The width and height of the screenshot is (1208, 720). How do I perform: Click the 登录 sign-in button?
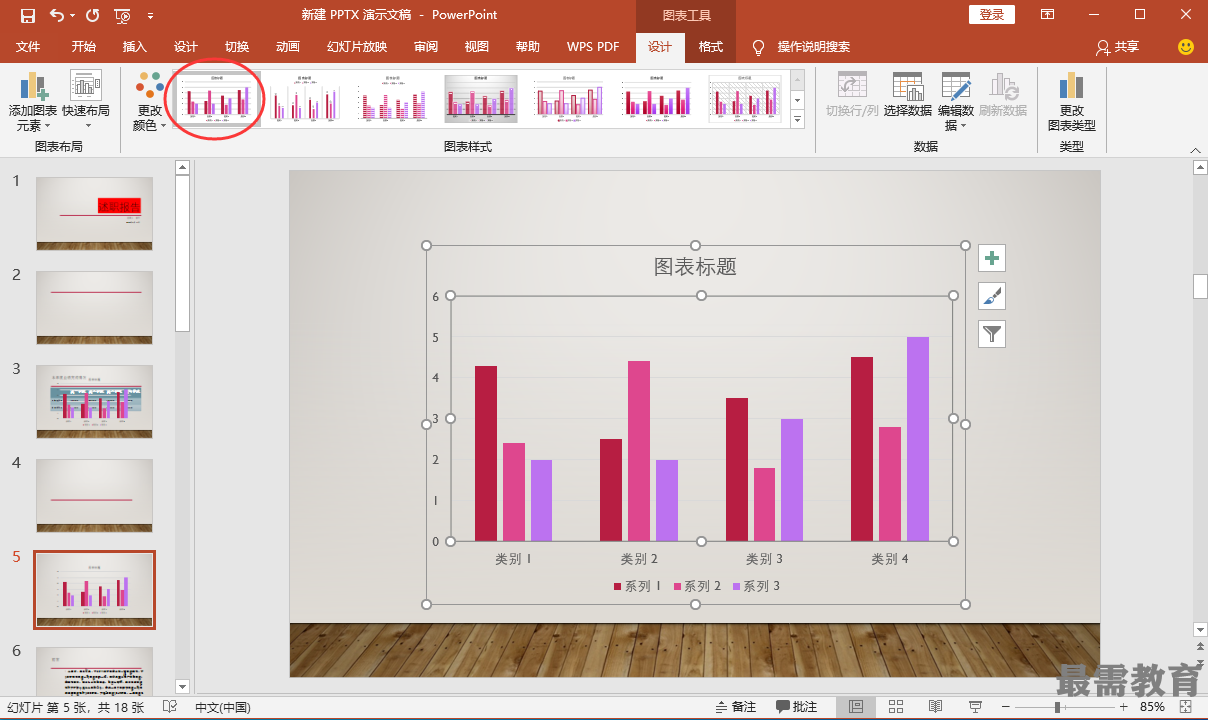point(992,15)
